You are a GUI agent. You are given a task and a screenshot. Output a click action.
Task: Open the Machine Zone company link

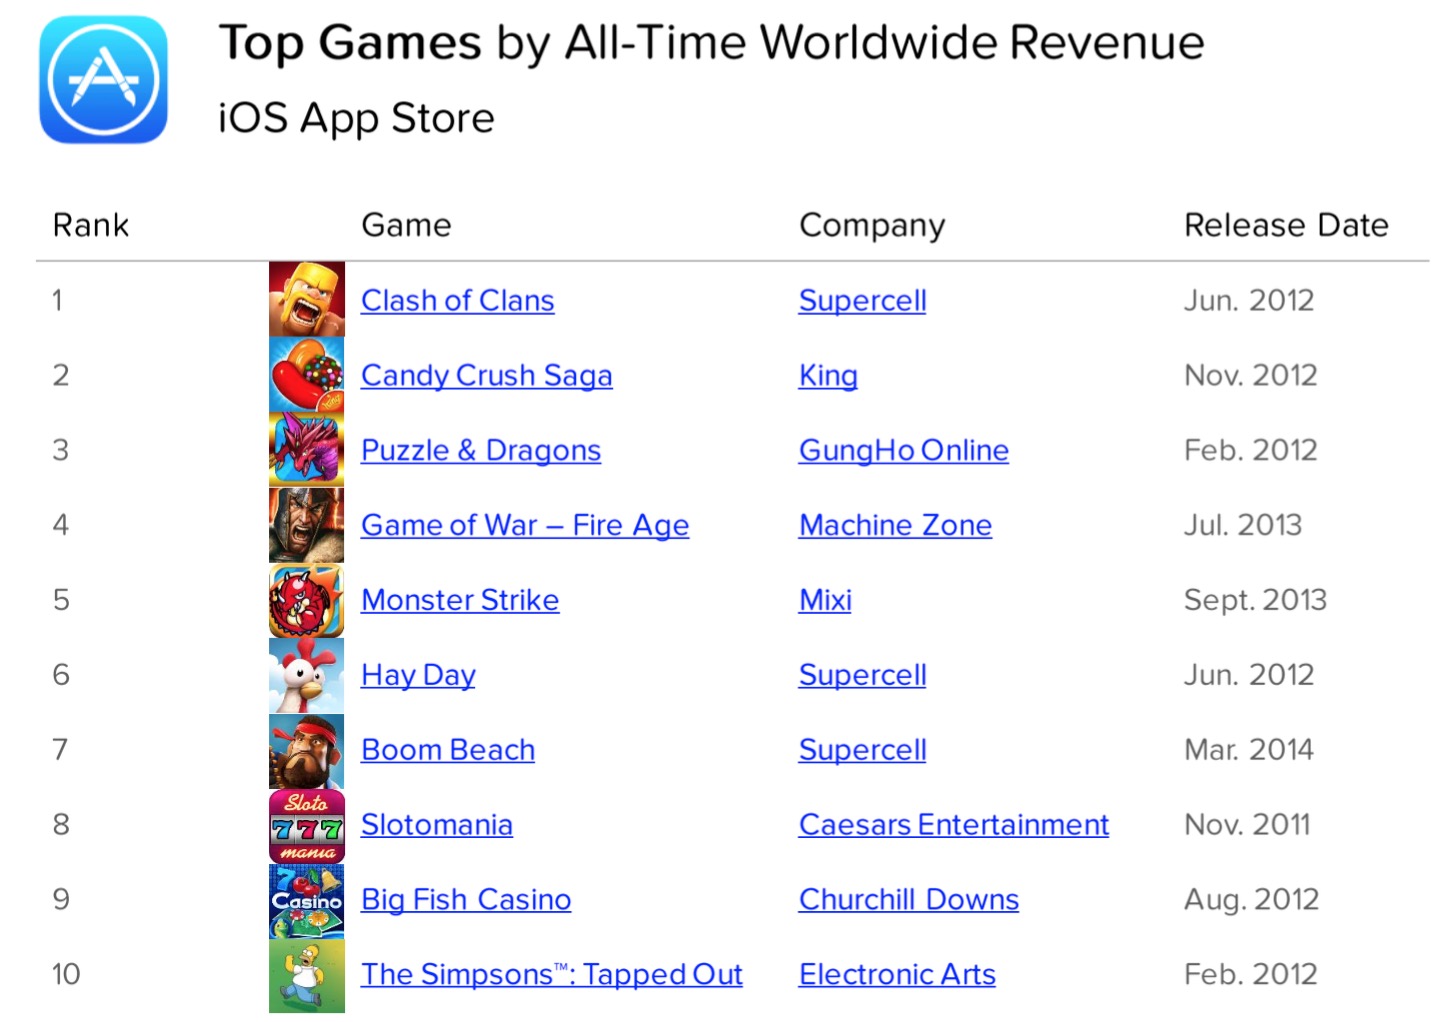point(895,525)
